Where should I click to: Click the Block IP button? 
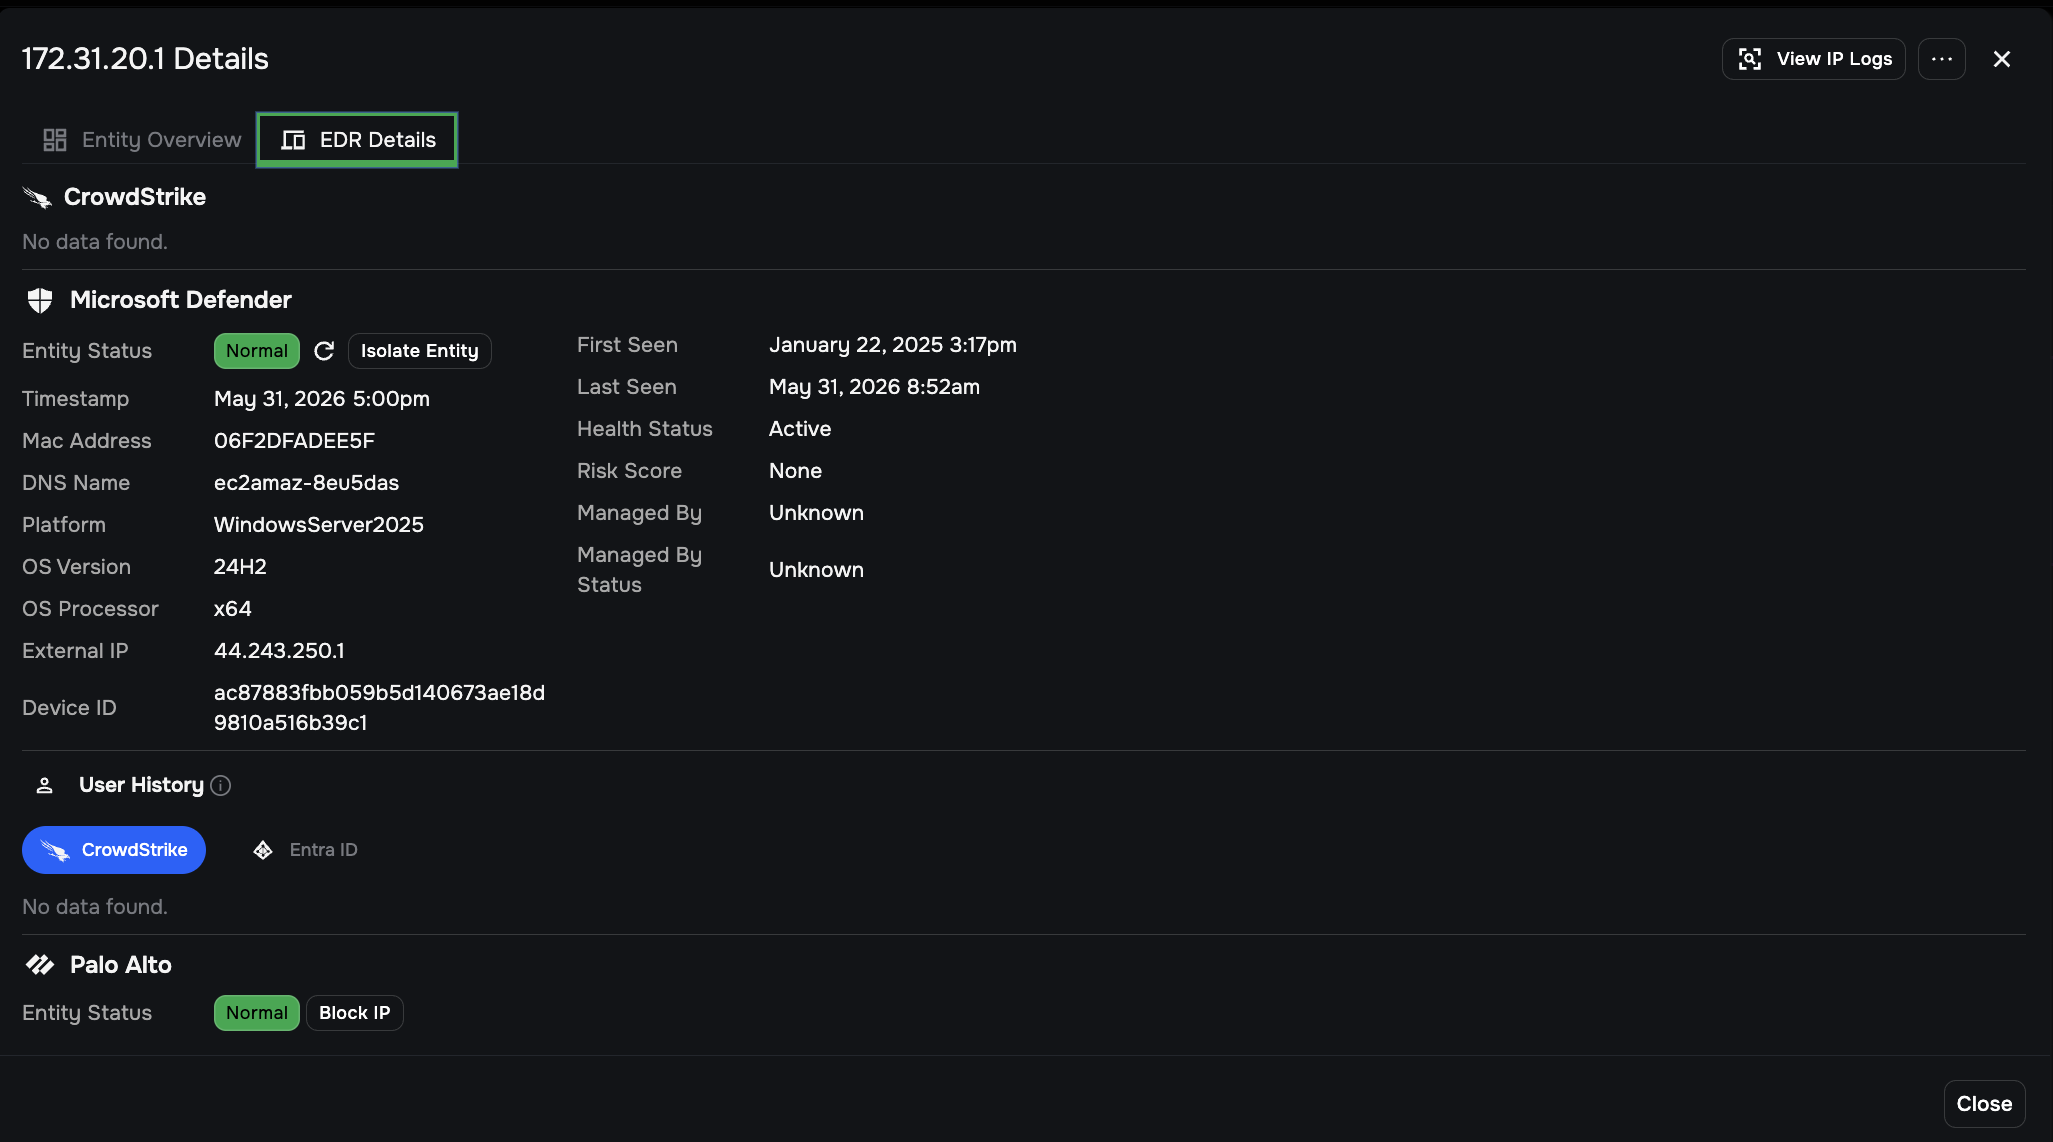(x=354, y=1013)
